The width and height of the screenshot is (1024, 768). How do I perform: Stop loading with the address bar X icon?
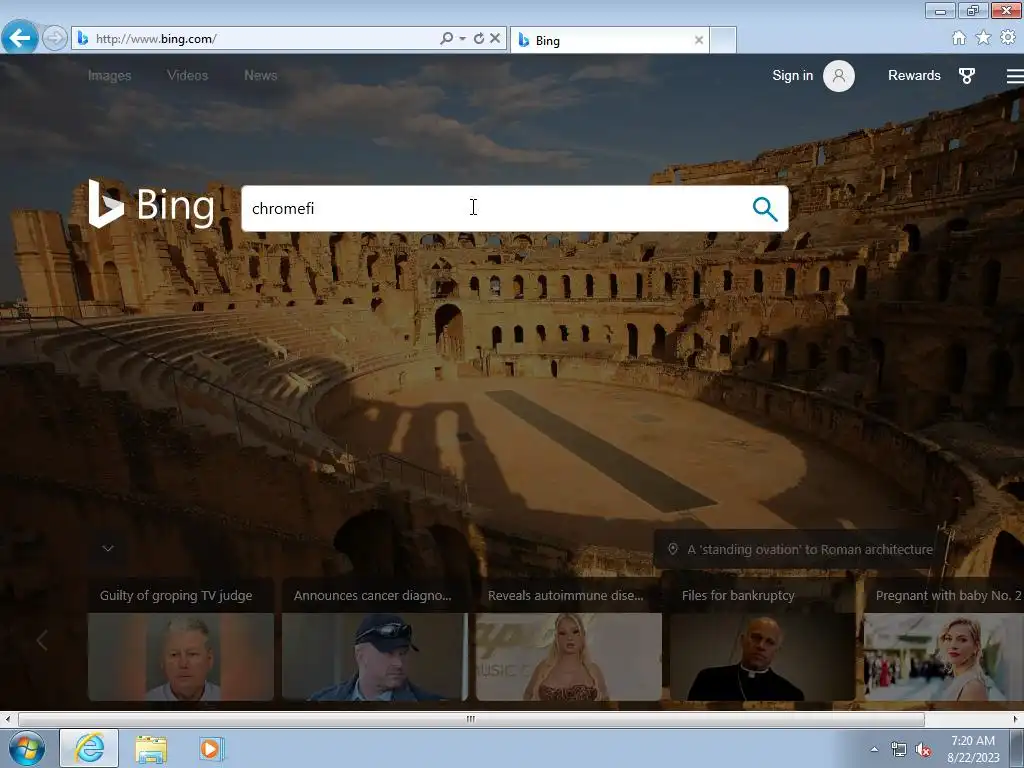pyautogui.click(x=495, y=39)
